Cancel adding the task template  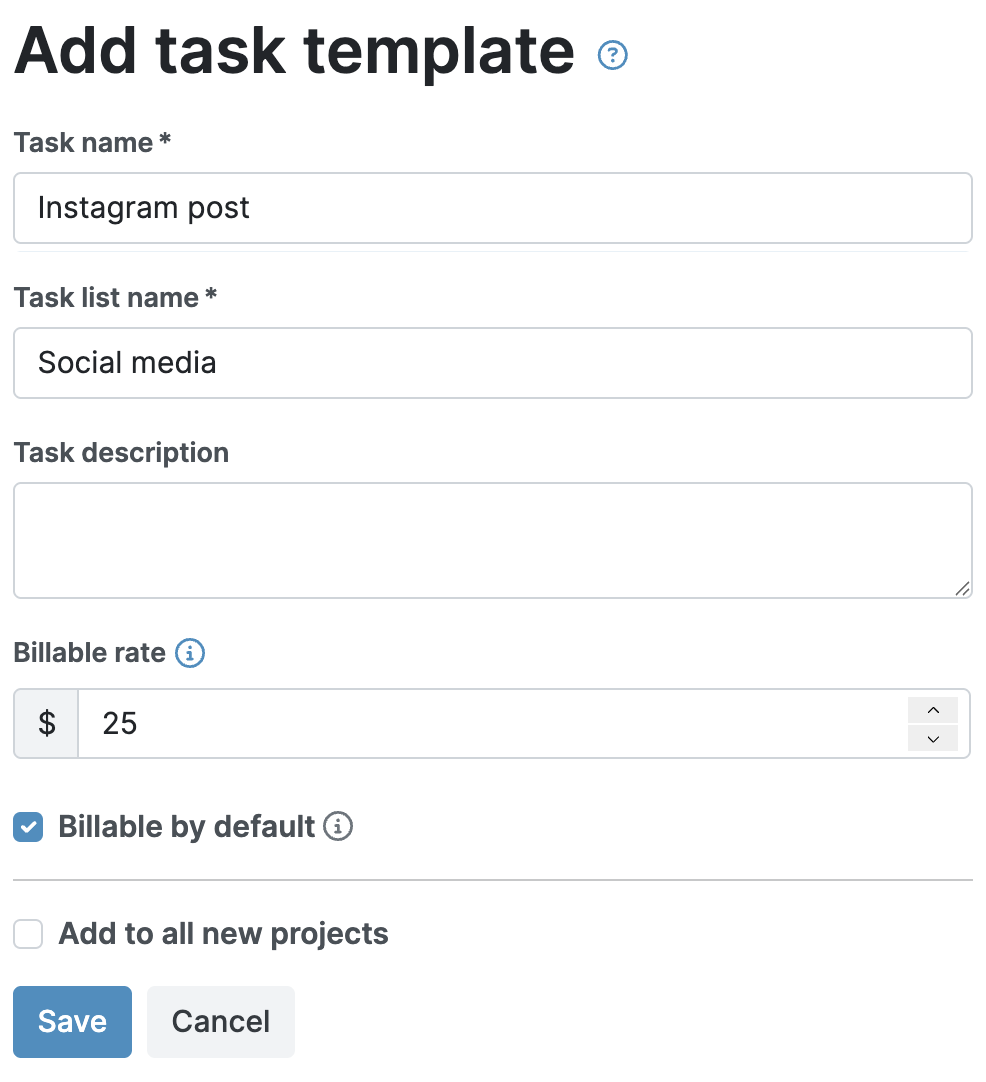(221, 1021)
